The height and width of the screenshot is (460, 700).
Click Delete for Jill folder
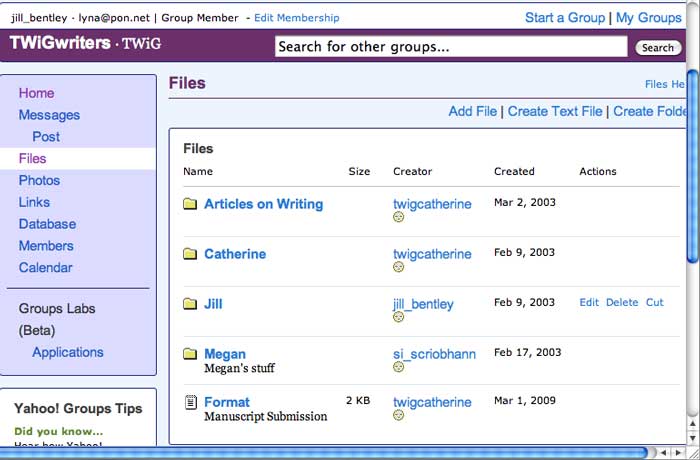point(622,302)
